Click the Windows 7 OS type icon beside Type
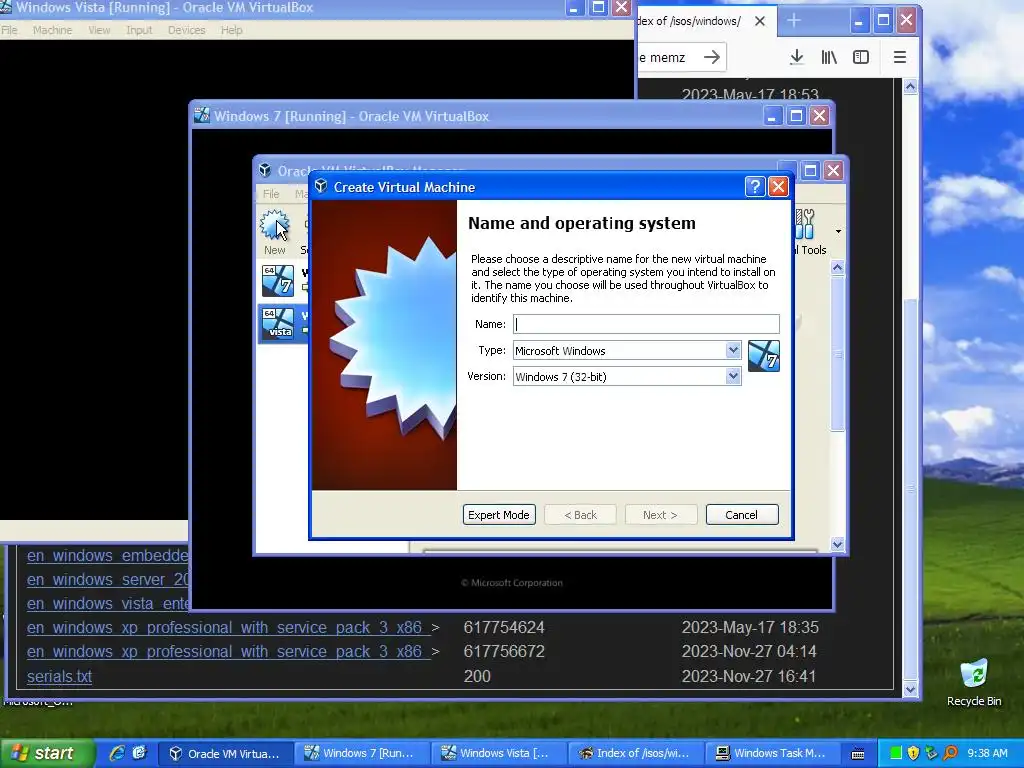Screen dimensions: 1024x768 763,356
